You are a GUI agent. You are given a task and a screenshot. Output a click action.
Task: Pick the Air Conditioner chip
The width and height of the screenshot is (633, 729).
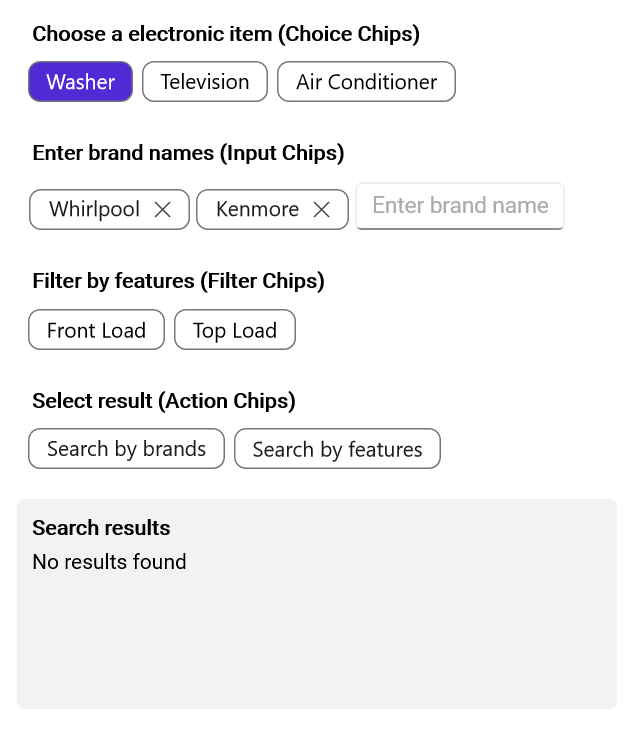click(366, 82)
